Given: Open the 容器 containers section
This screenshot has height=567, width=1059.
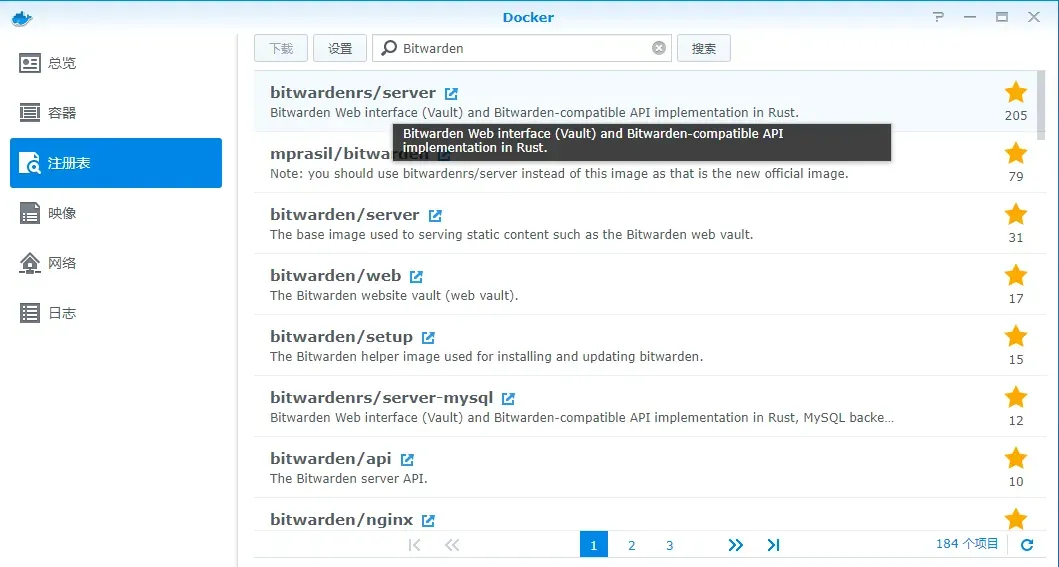Looking at the screenshot, I should 115,113.
